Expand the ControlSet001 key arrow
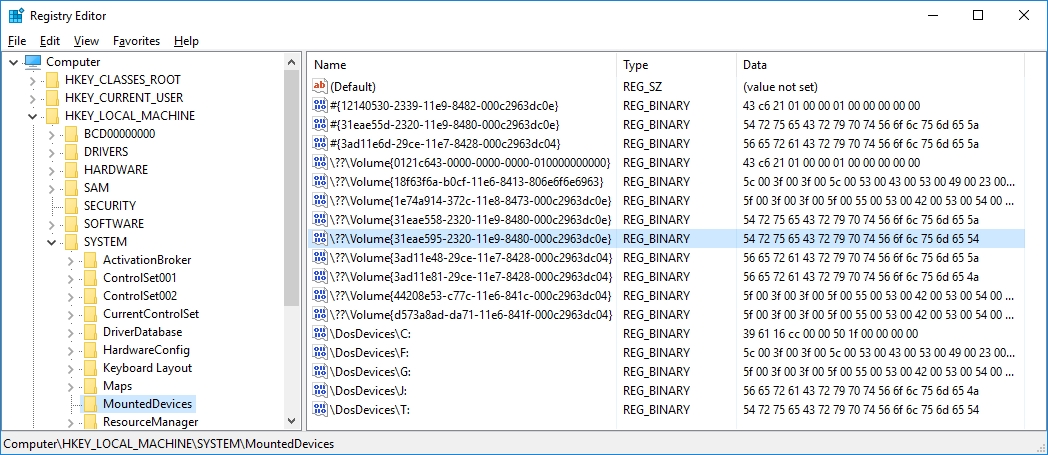The width and height of the screenshot is (1048, 455). [70, 279]
